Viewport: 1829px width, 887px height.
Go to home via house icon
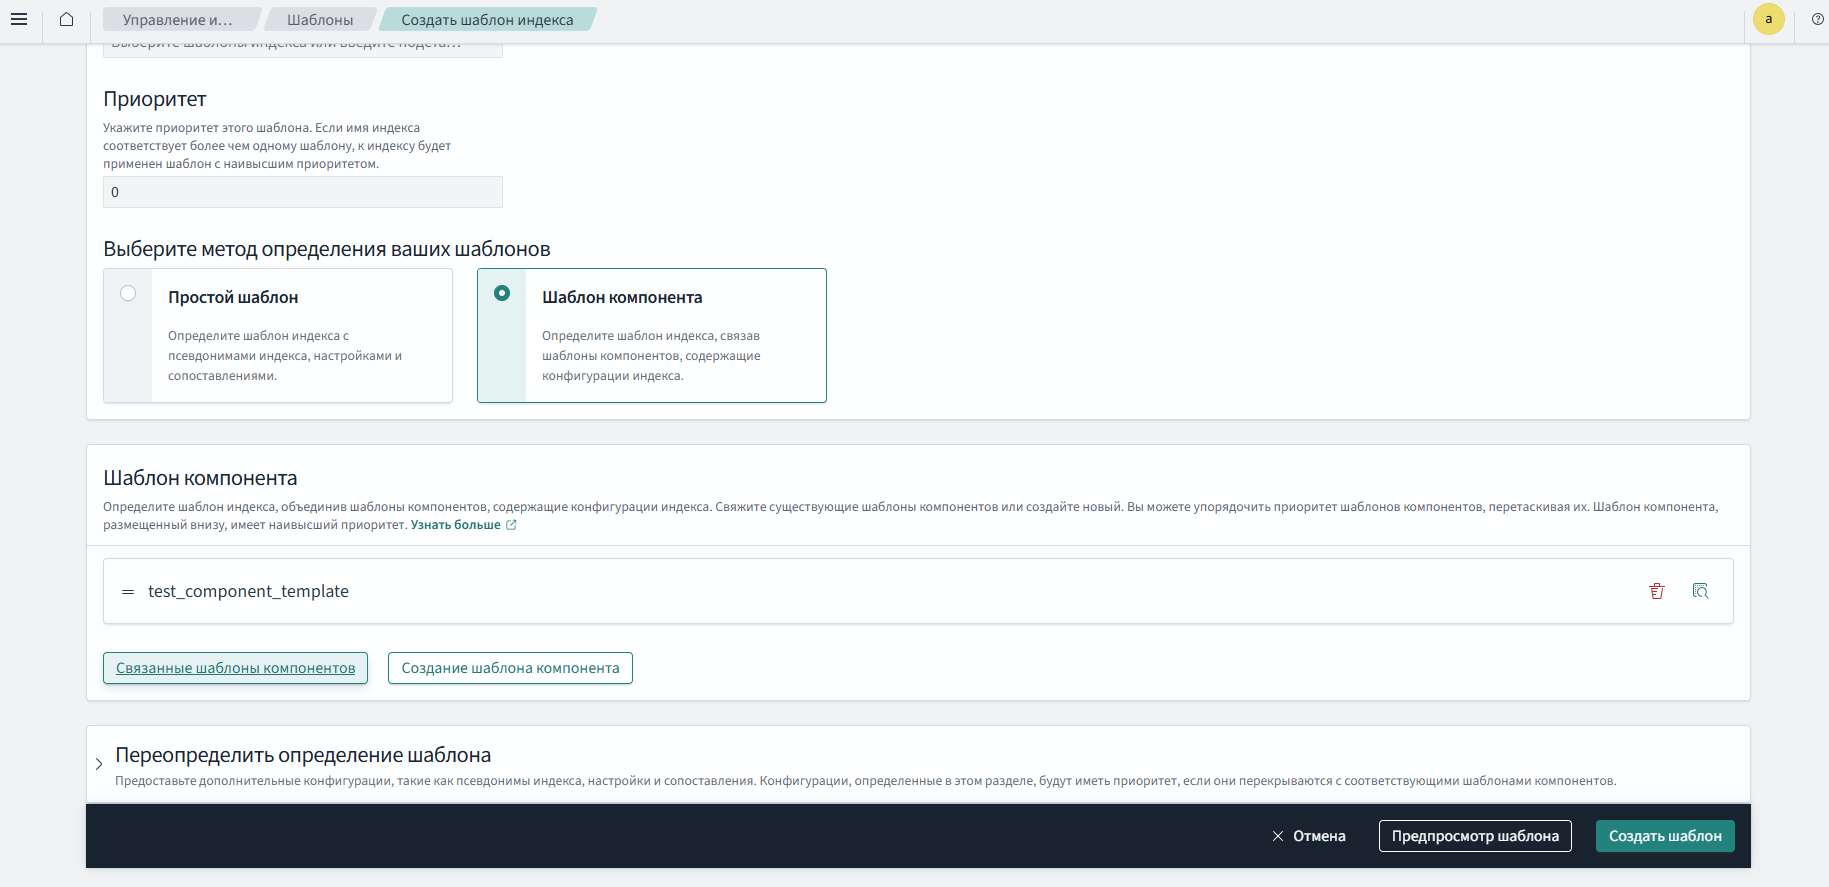[66, 19]
